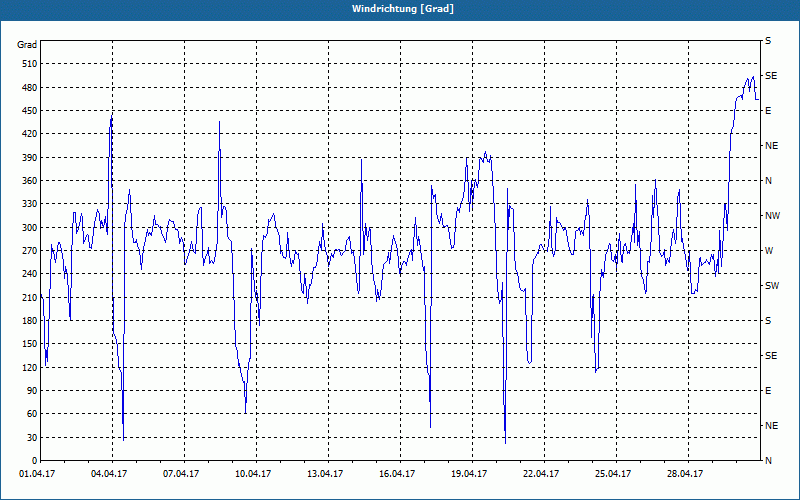This screenshot has height=500, width=800.
Task: Click the Windrichtung [Grad] chart title
Action: pos(402,9)
